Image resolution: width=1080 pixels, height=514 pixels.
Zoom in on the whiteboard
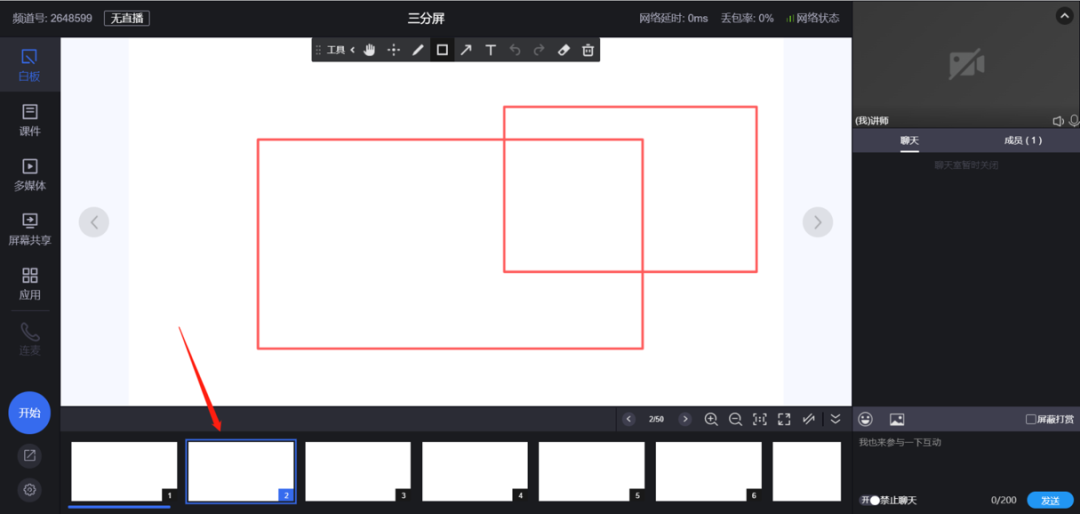click(x=711, y=419)
